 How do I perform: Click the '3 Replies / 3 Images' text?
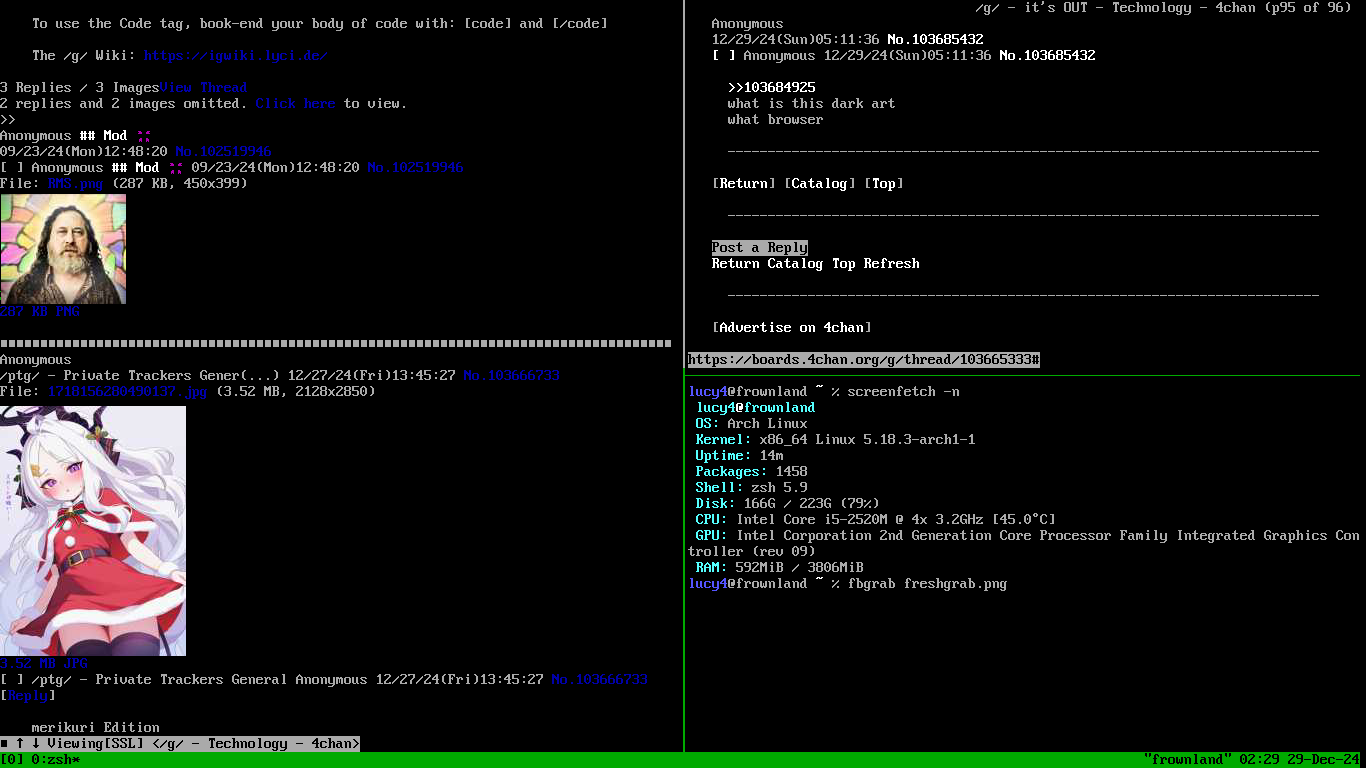(x=79, y=87)
